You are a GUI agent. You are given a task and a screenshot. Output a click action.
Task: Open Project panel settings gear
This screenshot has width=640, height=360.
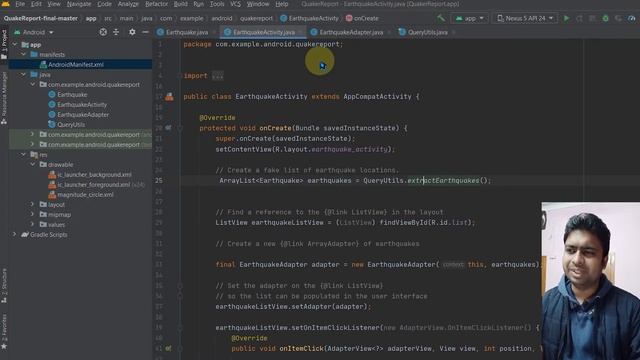click(132, 32)
